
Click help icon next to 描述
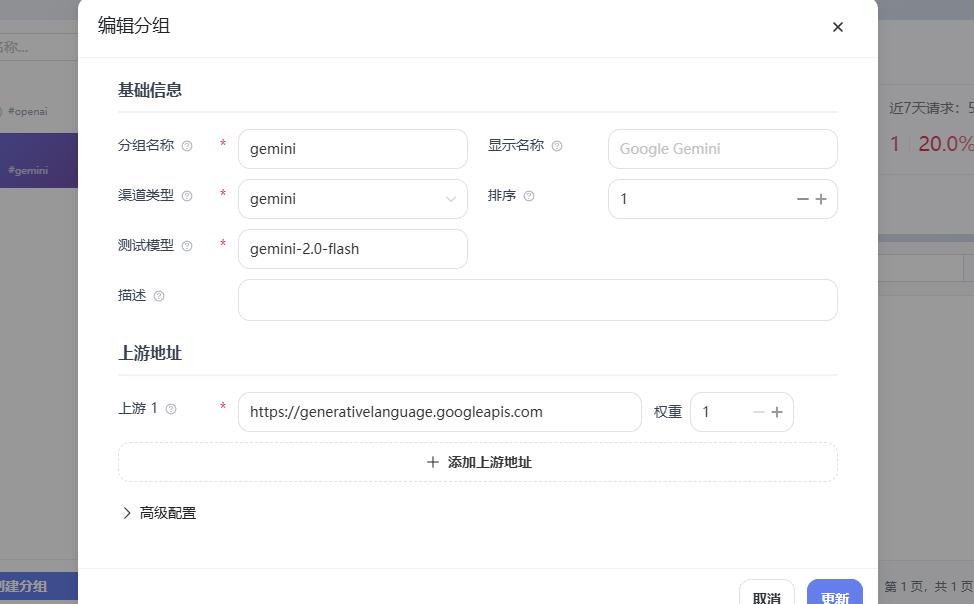tap(159, 296)
